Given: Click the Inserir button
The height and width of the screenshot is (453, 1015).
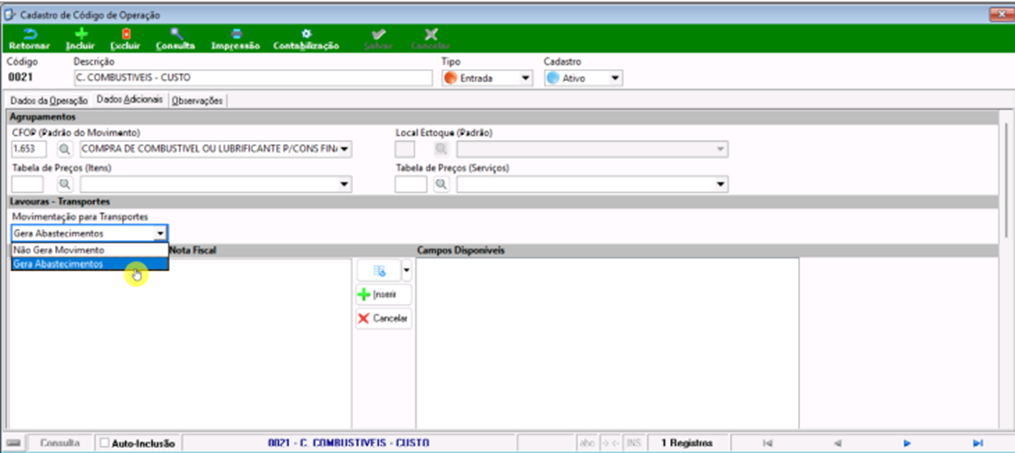Looking at the screenshot, I should pyautogui.click(x=383, y=294).
